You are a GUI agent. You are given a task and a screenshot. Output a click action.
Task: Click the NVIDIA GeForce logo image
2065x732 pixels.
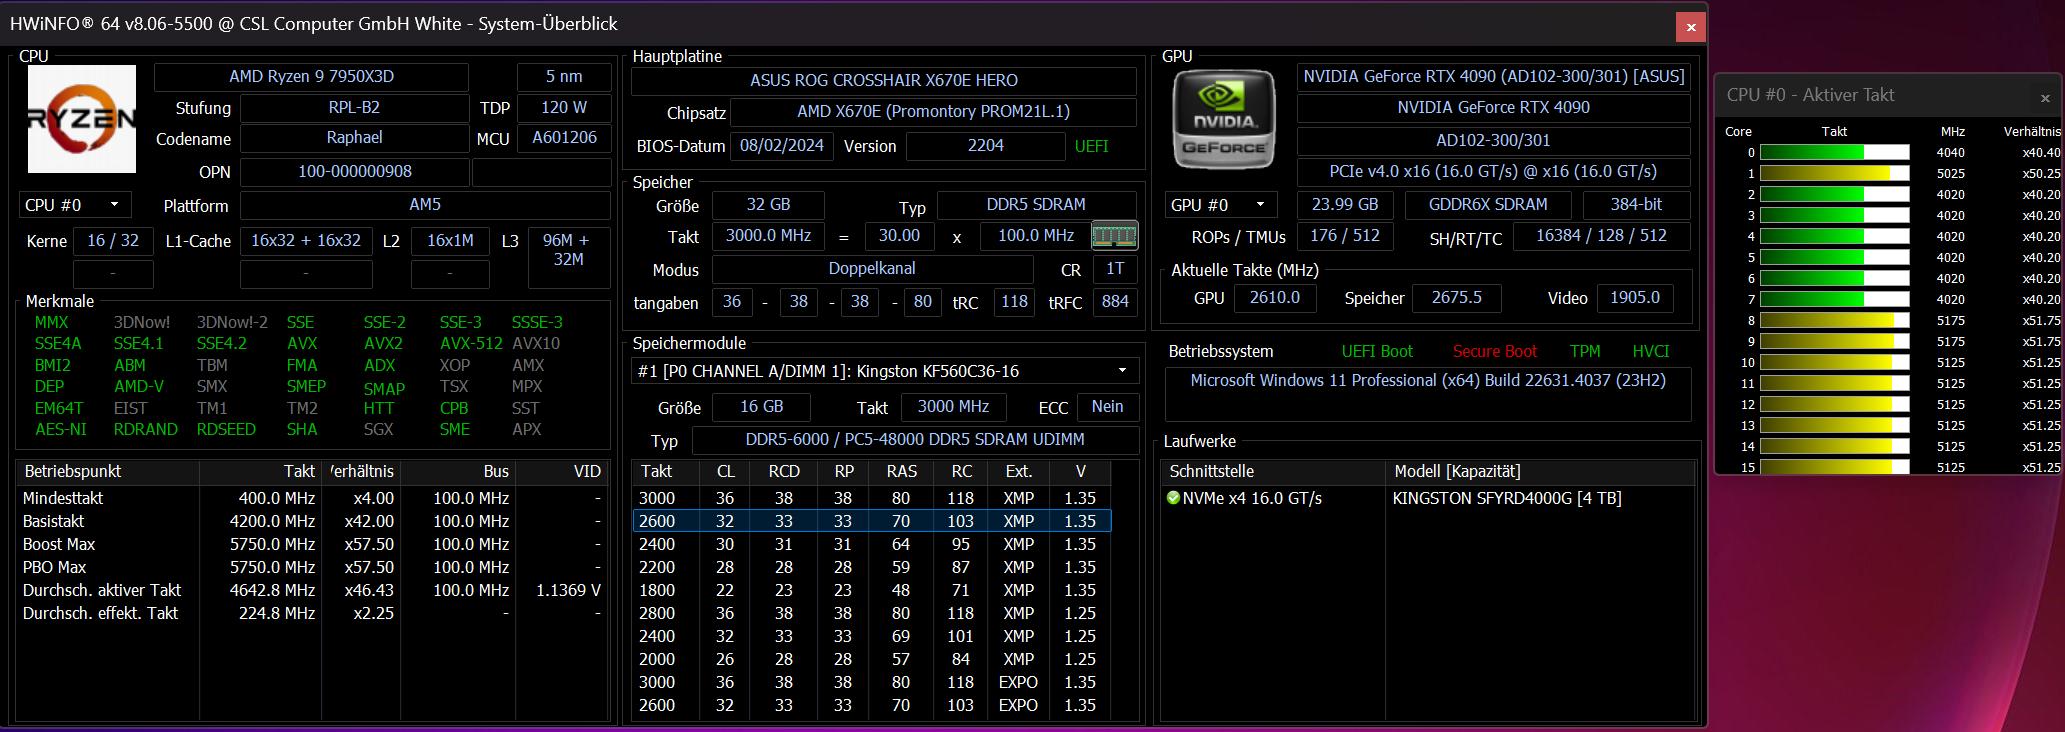click(x=1224, y=120)
